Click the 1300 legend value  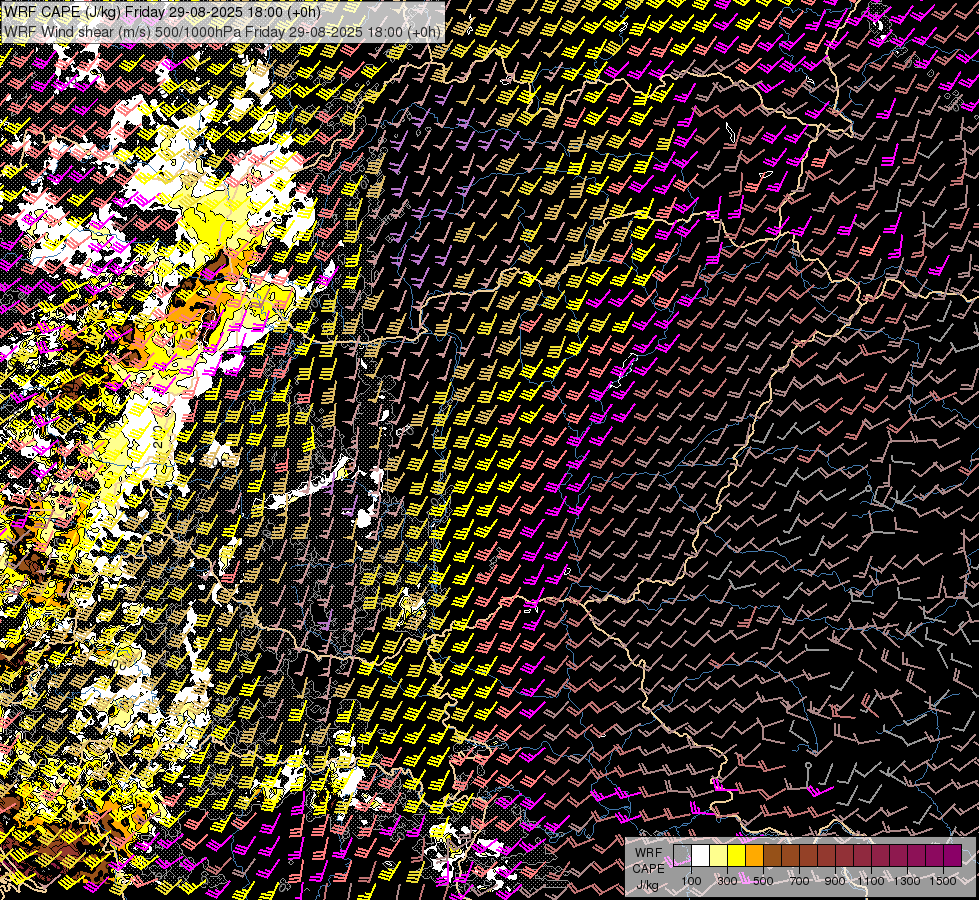click(907, 881)
